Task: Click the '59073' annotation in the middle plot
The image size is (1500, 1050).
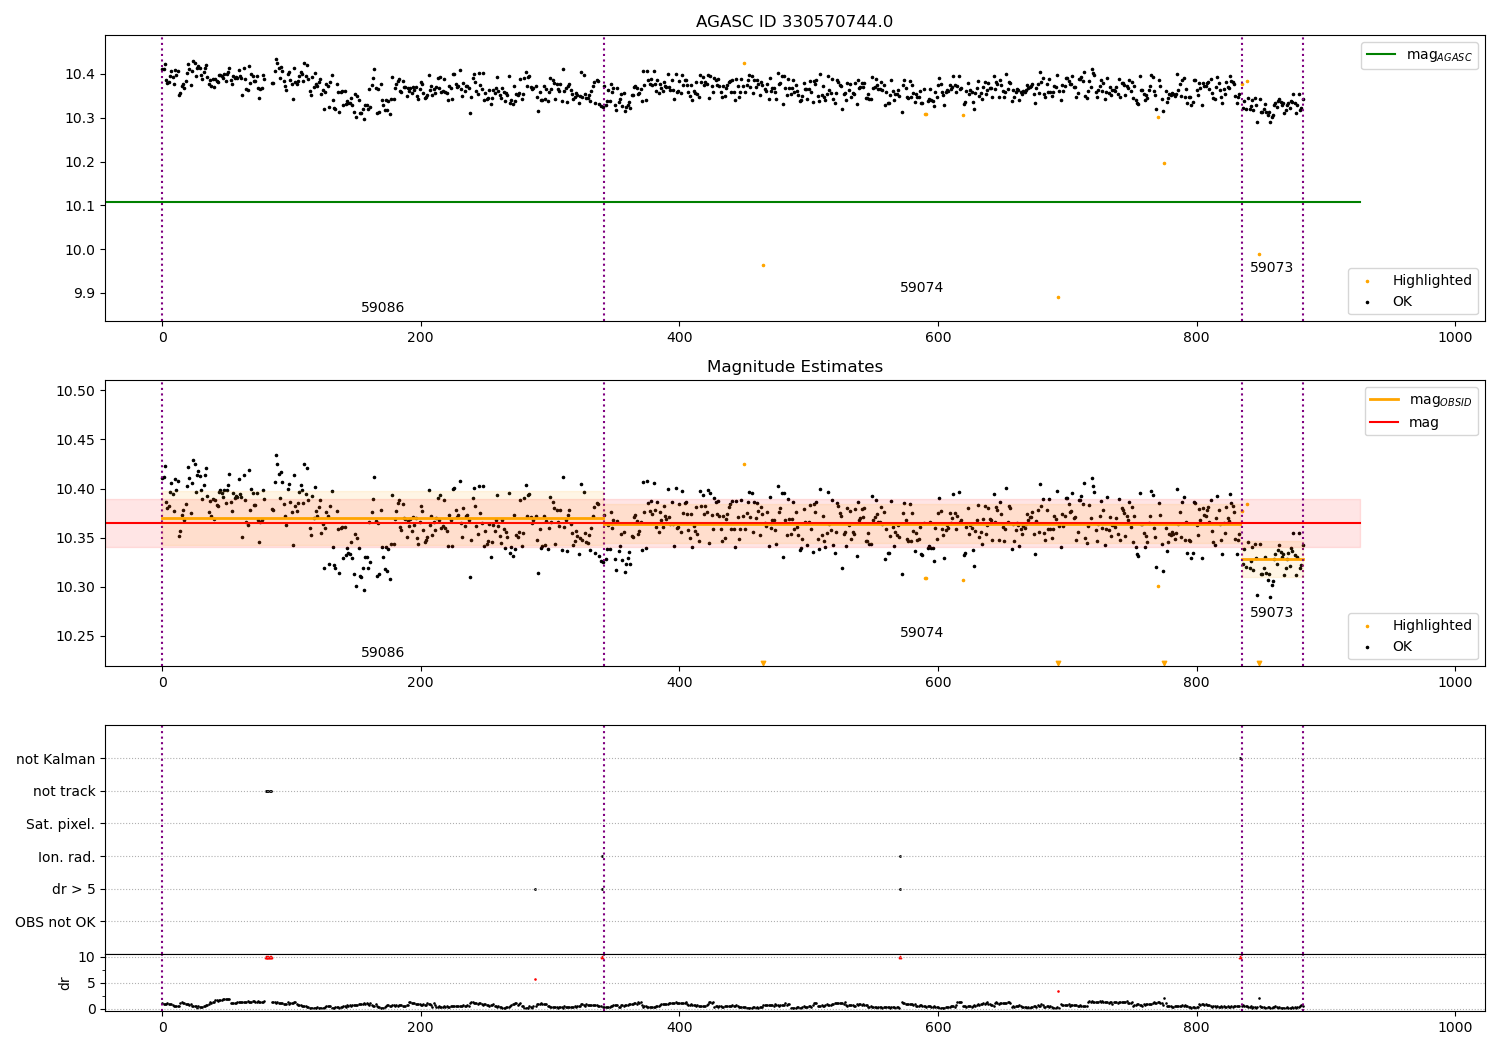Action: 1271,613
